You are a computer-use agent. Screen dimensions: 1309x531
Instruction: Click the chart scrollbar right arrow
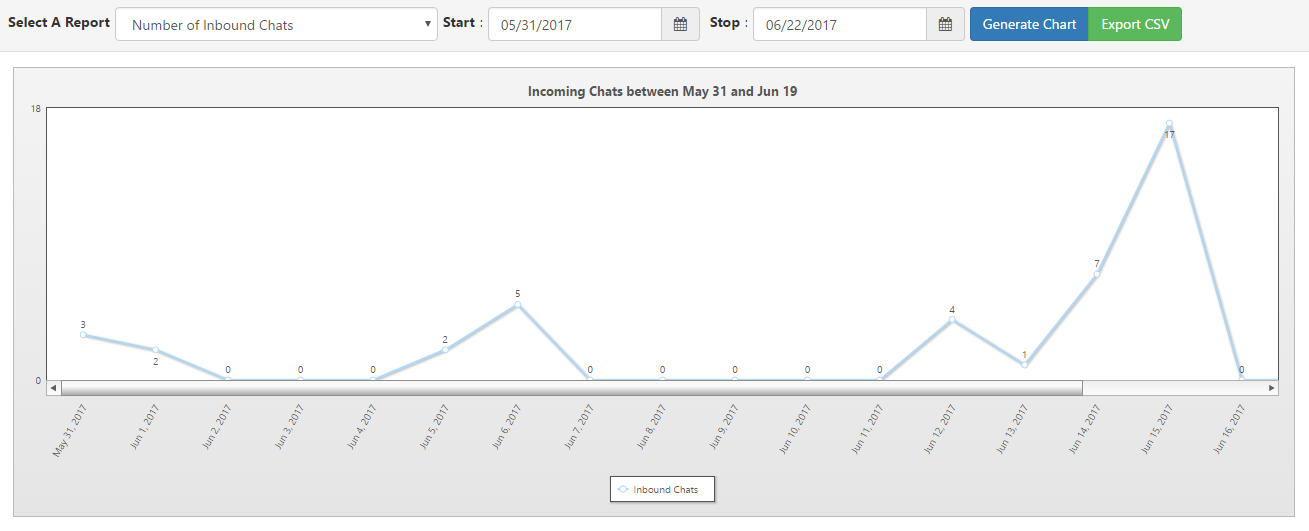[1271, 387]
